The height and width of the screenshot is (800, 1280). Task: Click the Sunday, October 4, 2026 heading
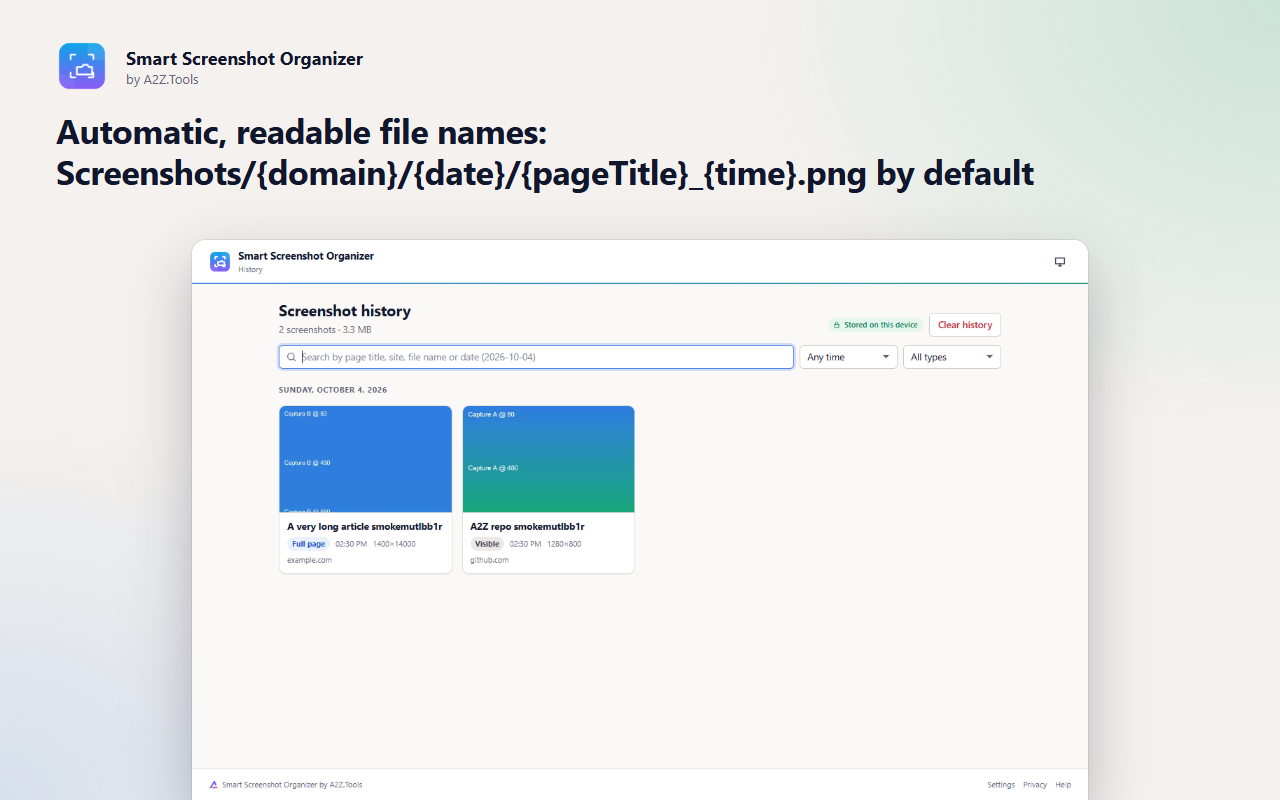coord(333,390)
